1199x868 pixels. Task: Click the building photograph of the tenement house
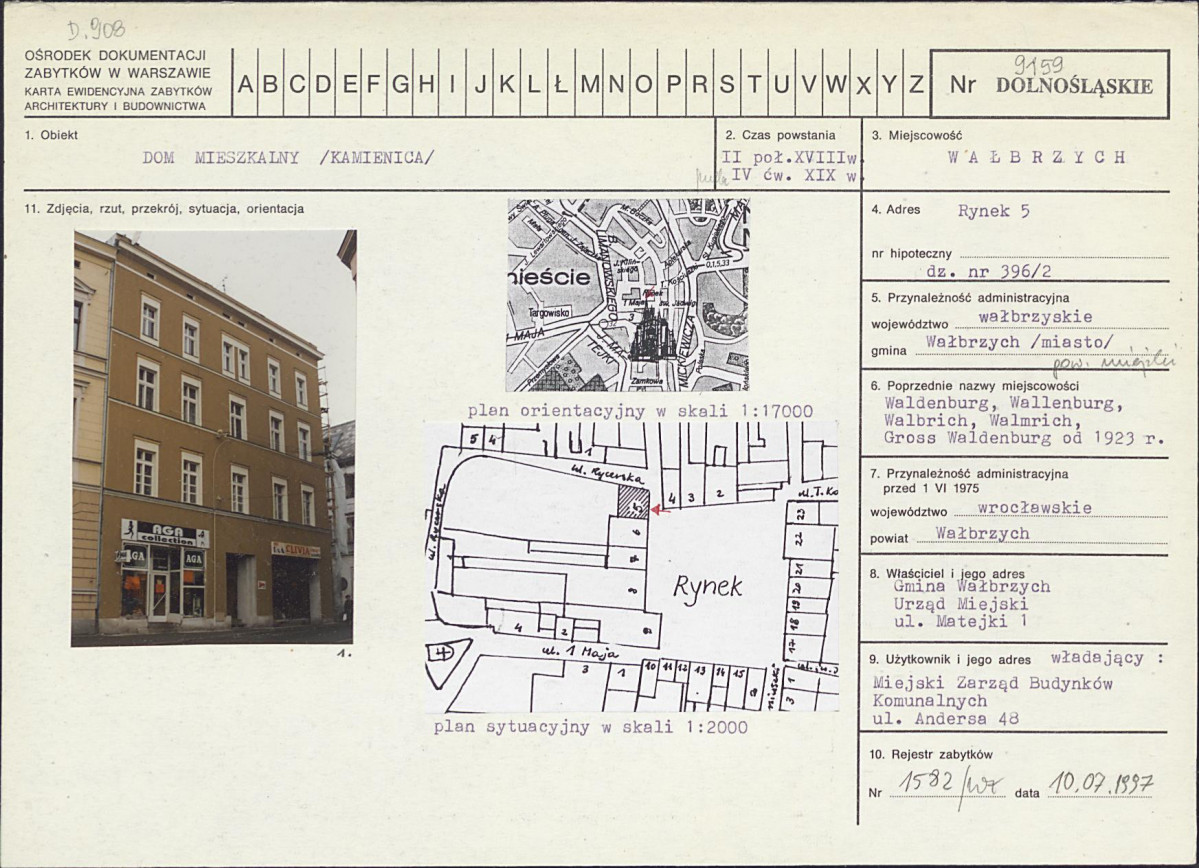click(x=213, y=438)
